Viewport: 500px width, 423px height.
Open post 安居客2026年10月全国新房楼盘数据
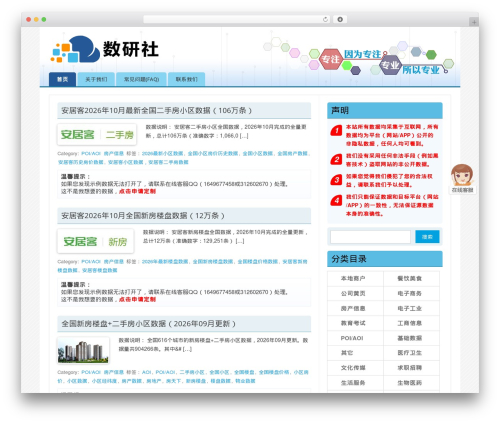(143, 216)
